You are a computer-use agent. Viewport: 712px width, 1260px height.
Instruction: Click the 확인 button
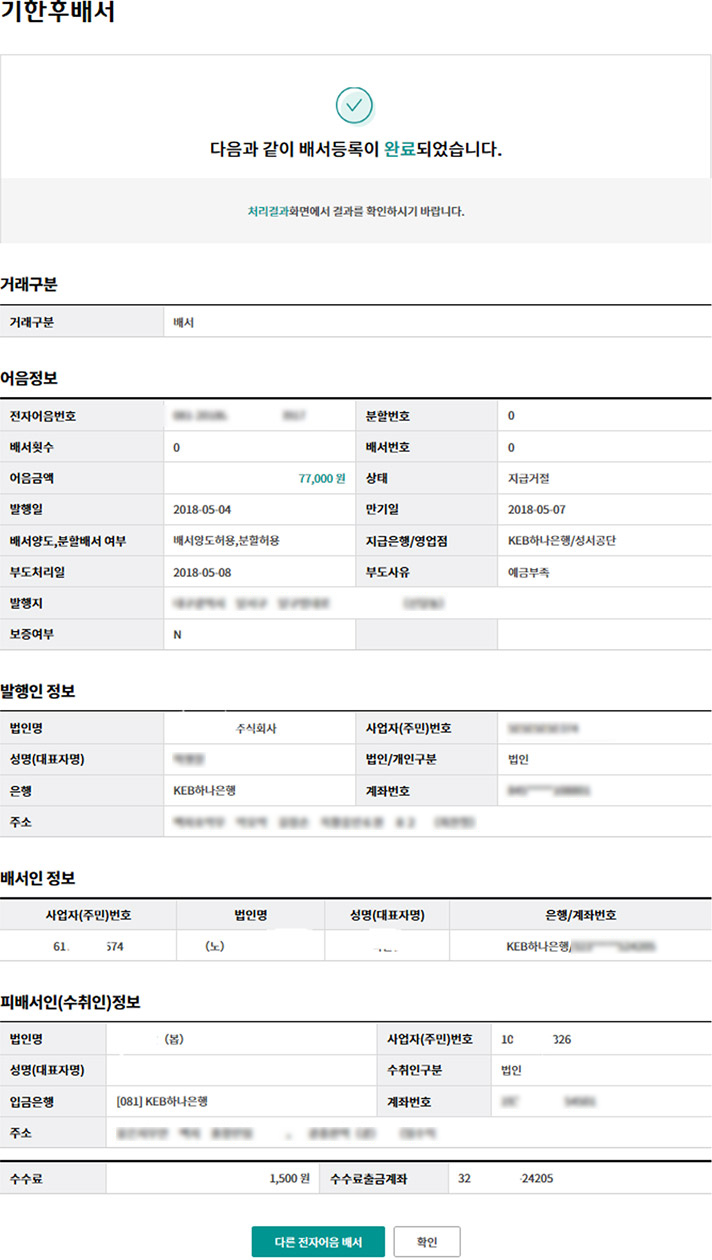click(x=427, y=1242)
